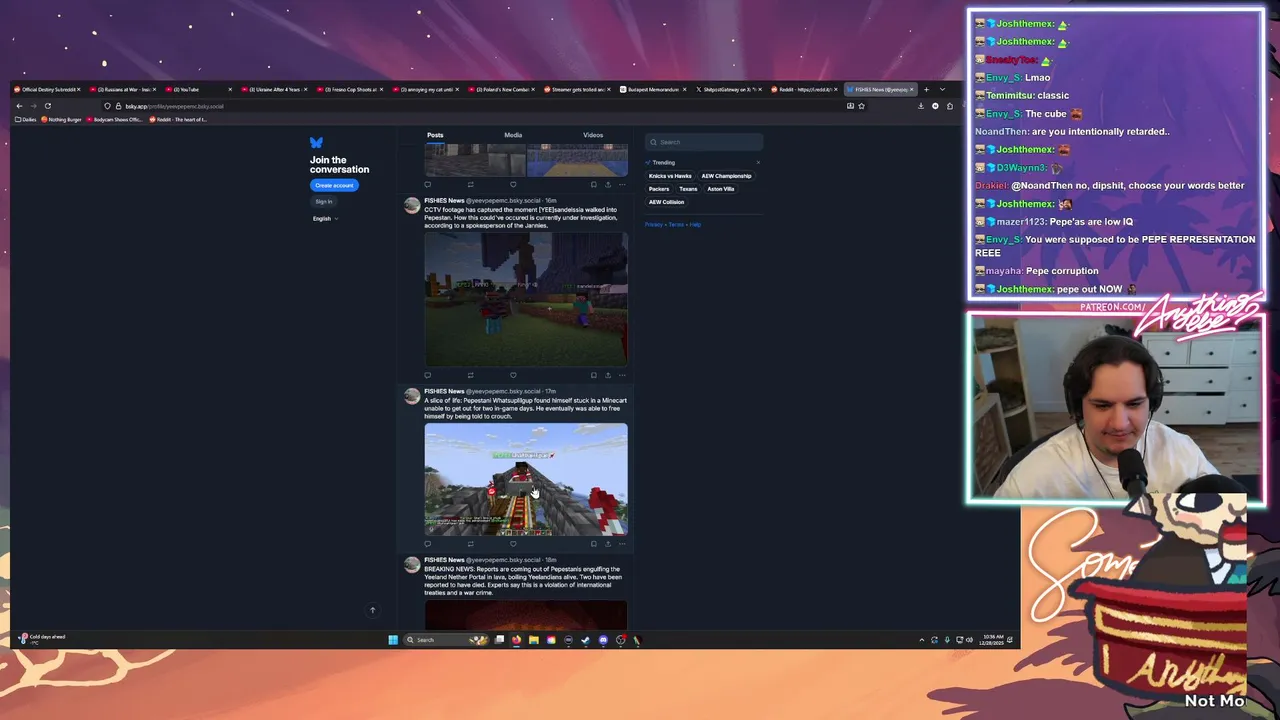Open the Knicks vs Hawks trending topic

[670, 176]
